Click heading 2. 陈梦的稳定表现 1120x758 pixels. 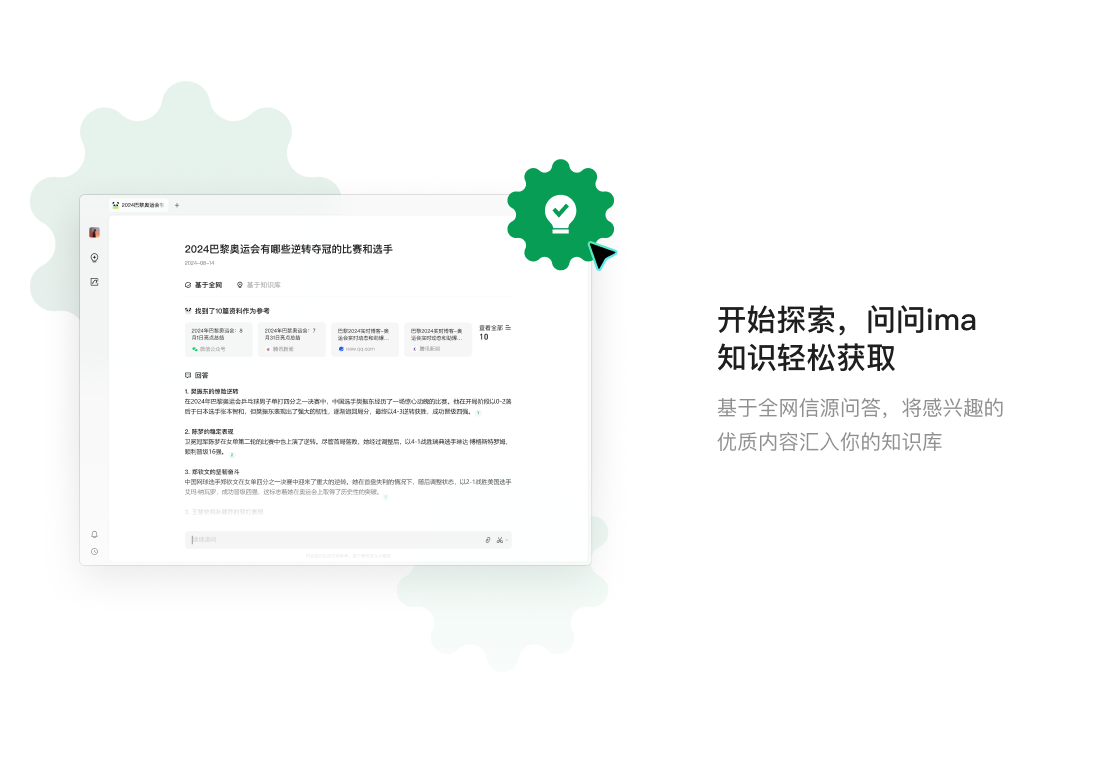point(209,432)
